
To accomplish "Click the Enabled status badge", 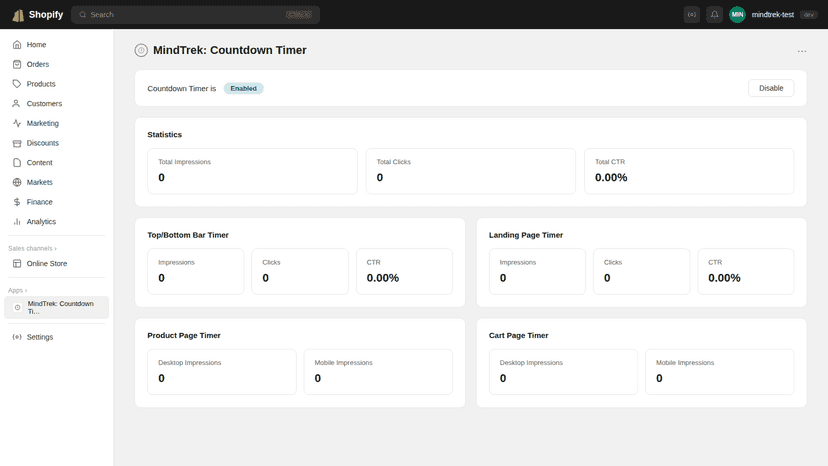I will 243,88.
